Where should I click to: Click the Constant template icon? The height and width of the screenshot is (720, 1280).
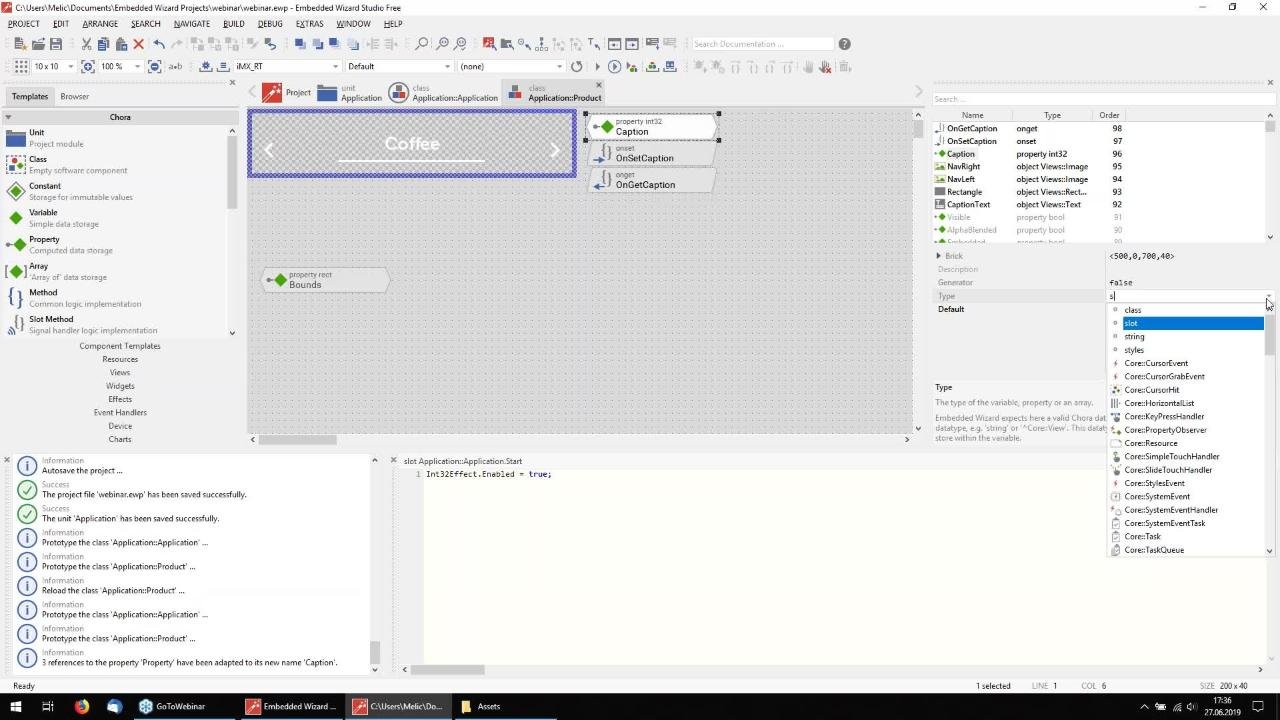[15, 191]
